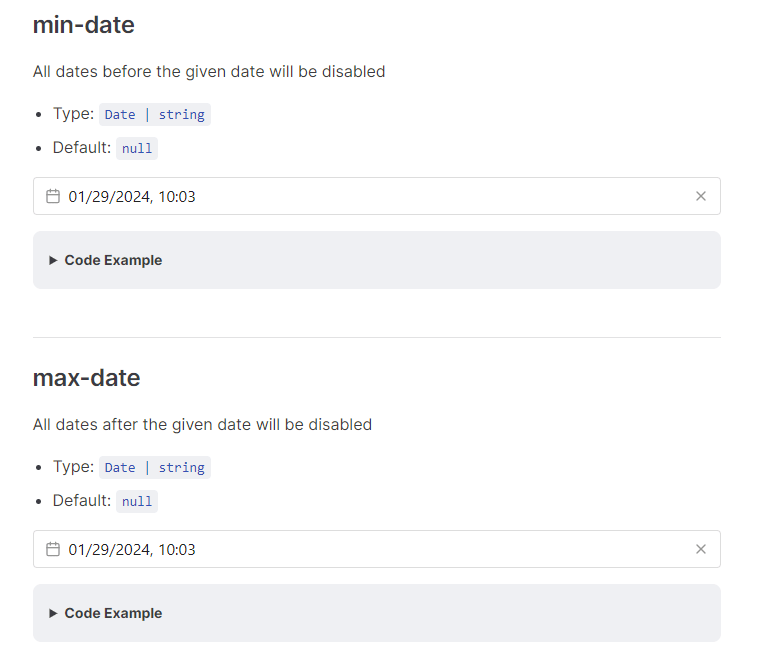The height and width of the screenshot is (659, 763).
Task: Click the max-date section heading
Action: click(x=87, y=378)
